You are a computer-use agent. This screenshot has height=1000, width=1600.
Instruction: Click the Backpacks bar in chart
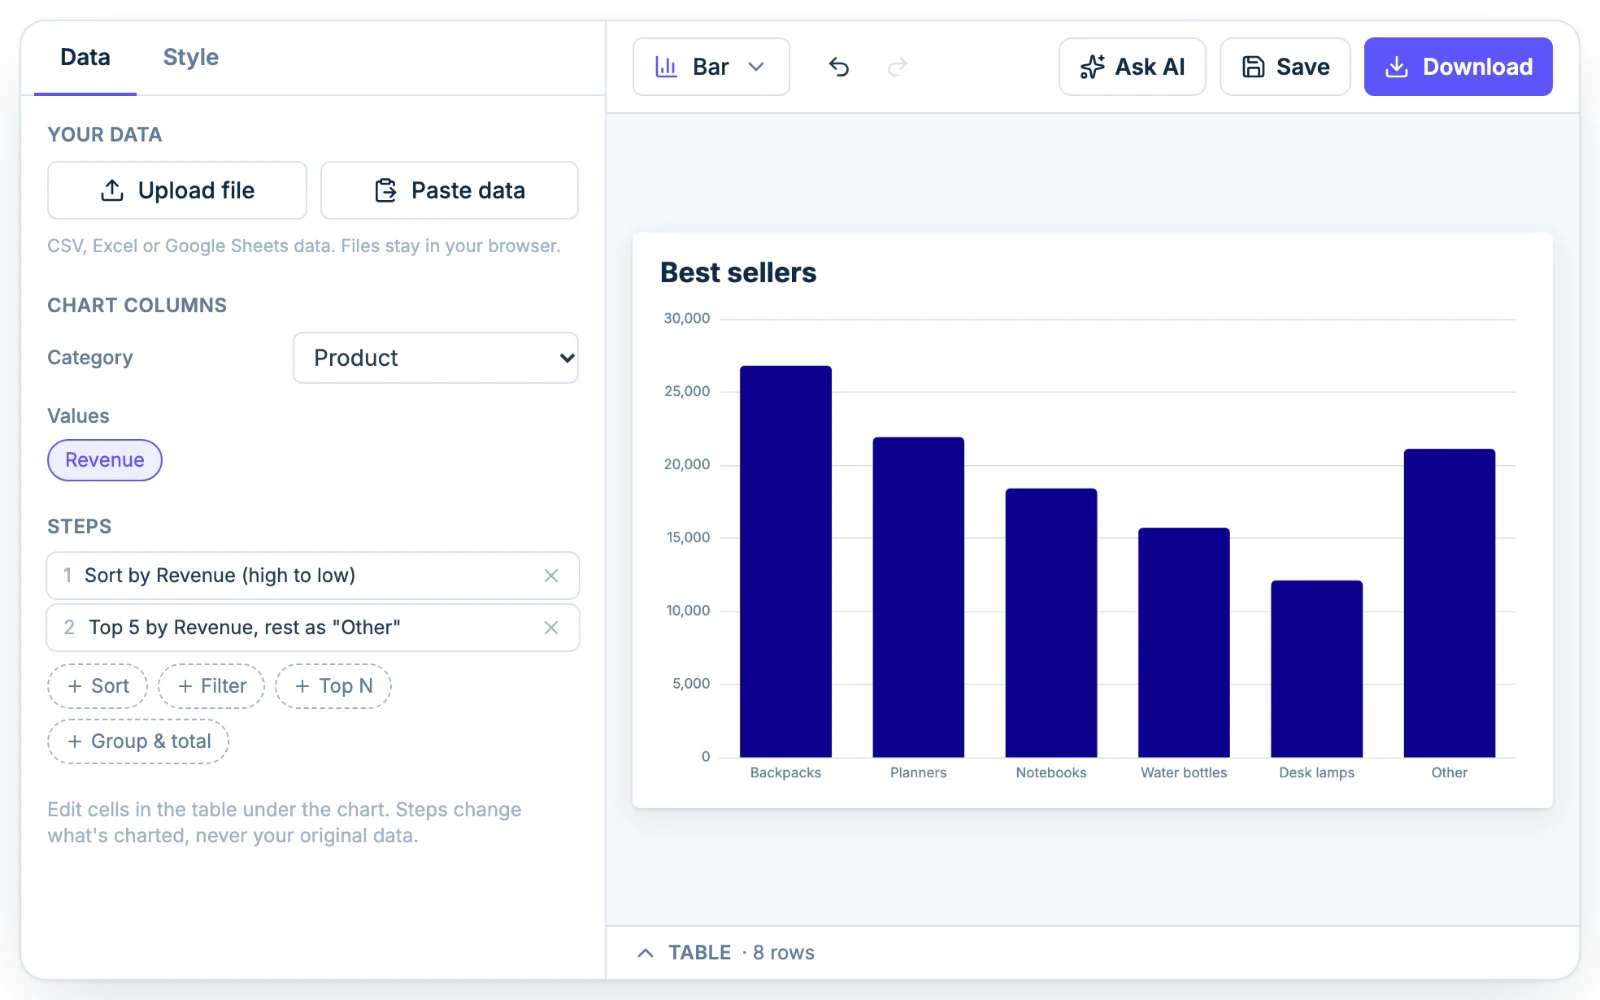point(786,562)
